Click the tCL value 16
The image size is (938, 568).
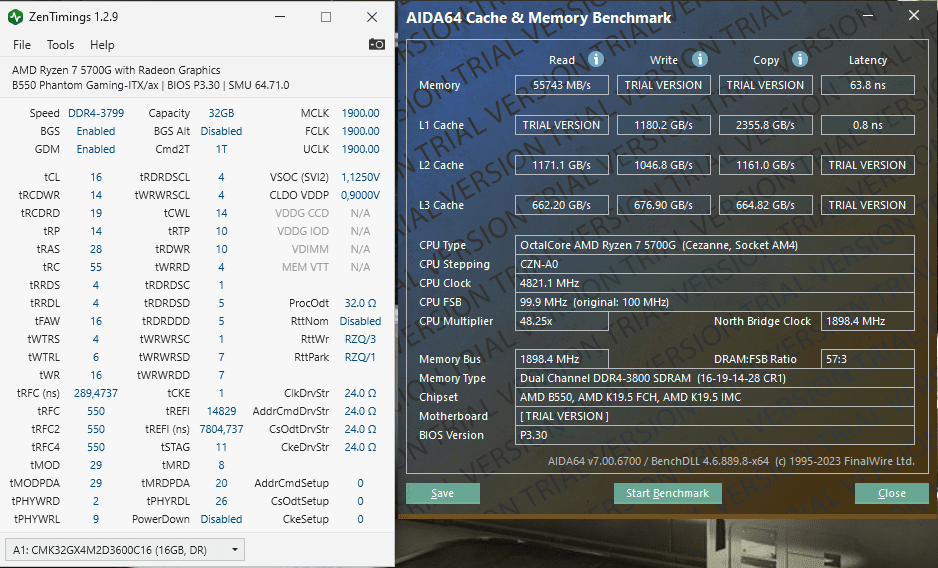pos(96,177)
